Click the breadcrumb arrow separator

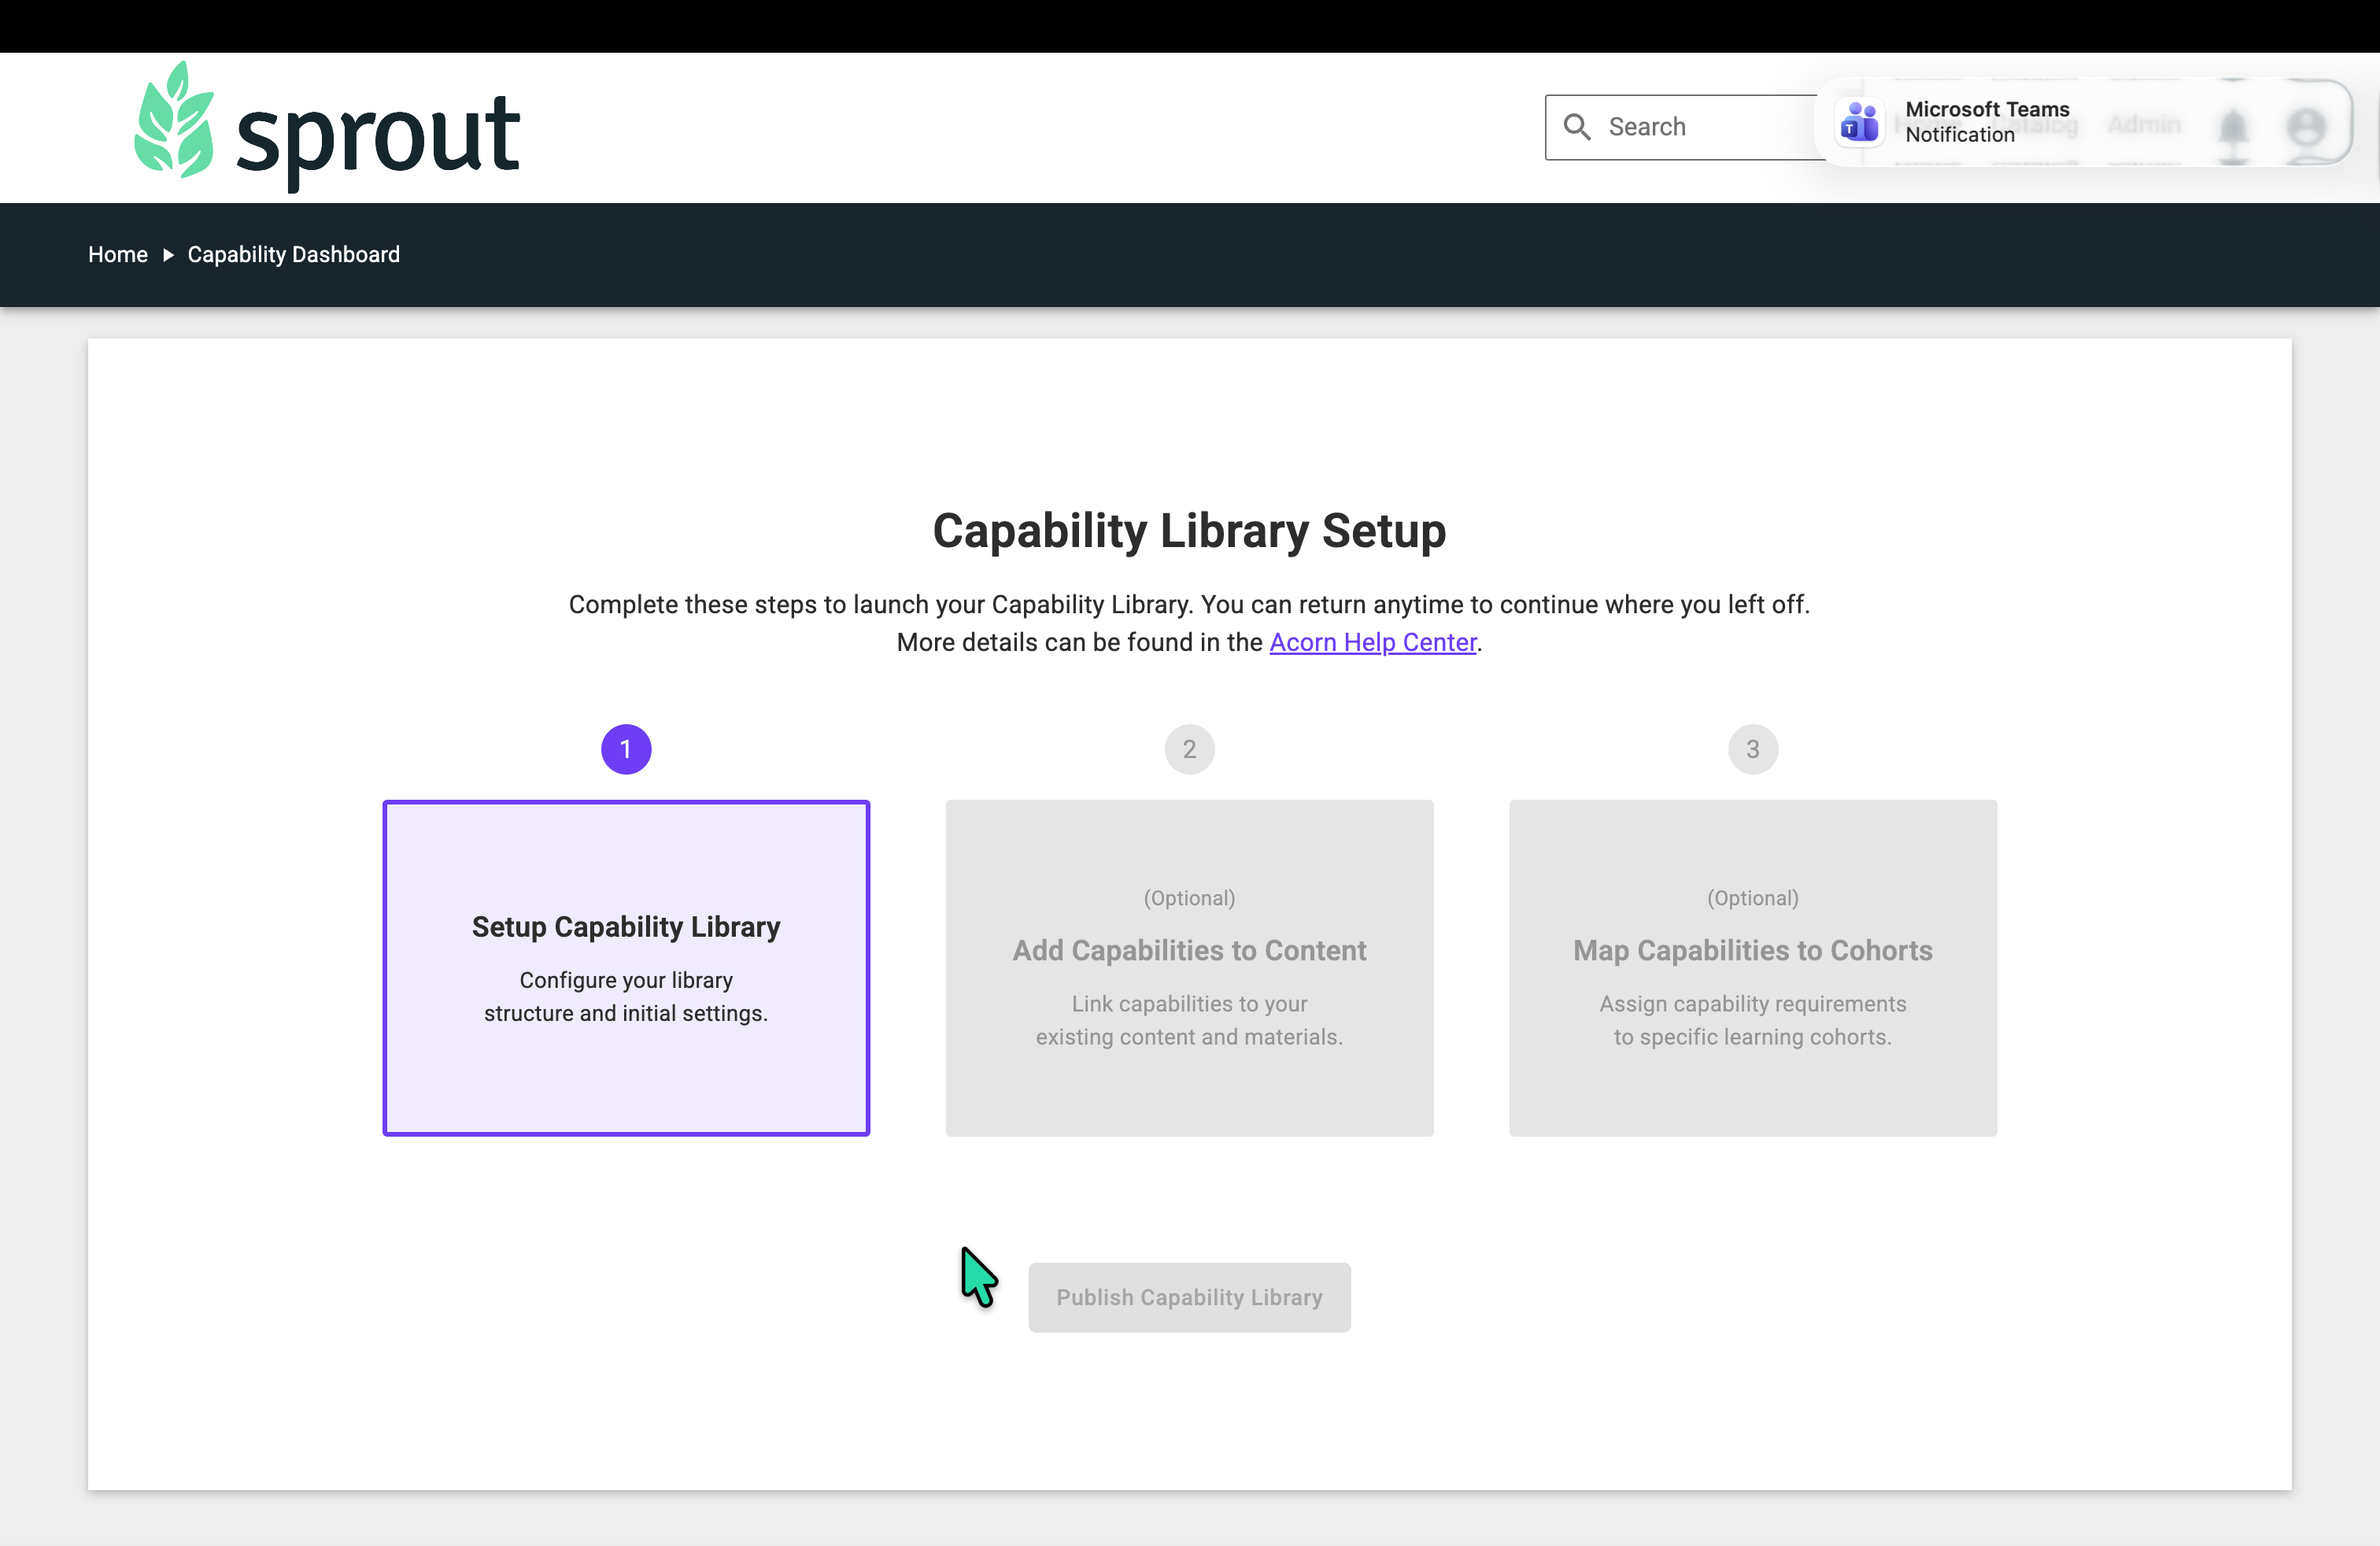(168, 255)
